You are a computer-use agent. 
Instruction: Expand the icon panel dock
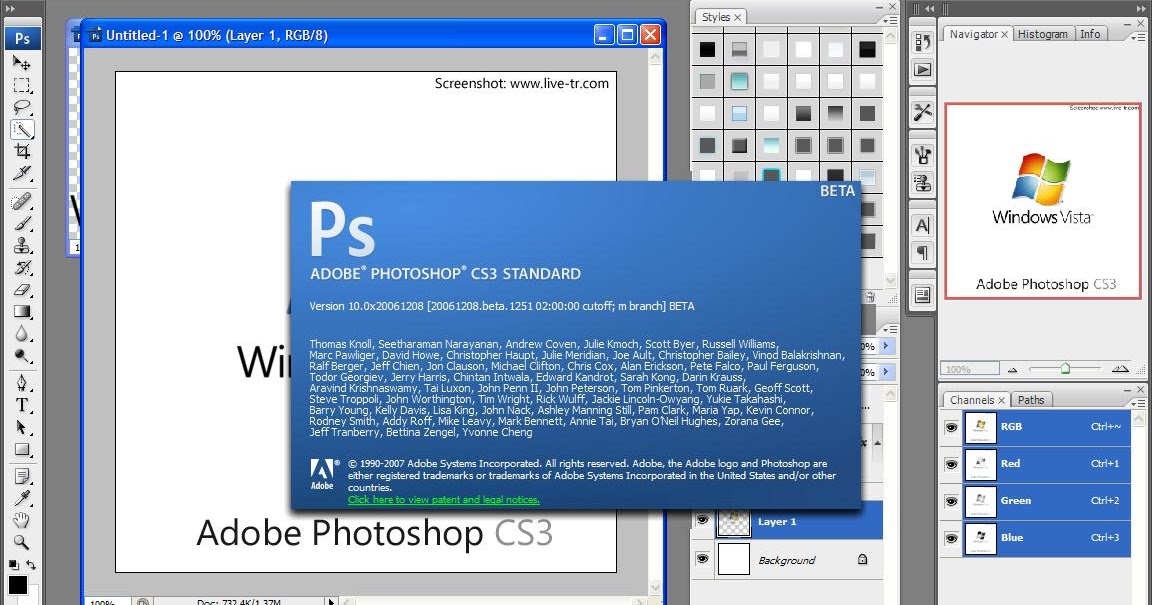pyautogui.click(x=929, y=8)
